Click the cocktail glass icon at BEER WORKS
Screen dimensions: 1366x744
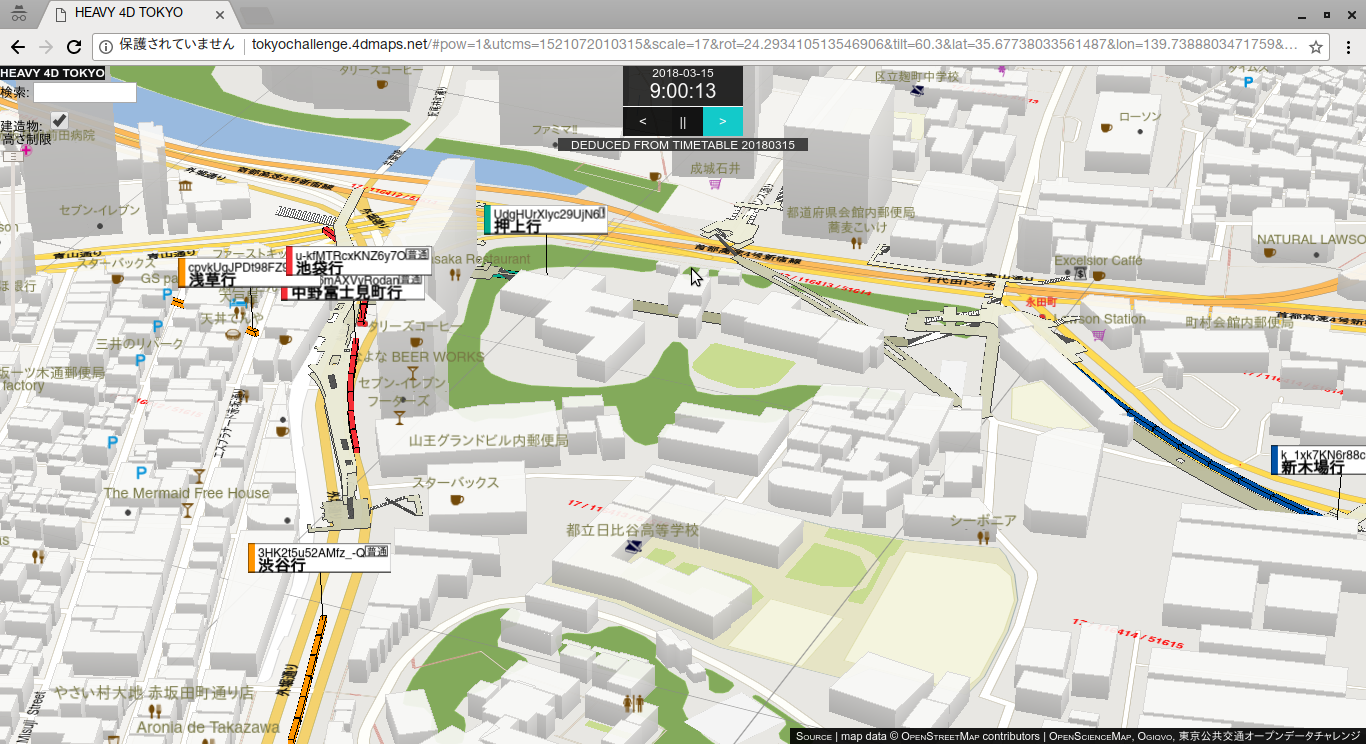click(412, 374)
